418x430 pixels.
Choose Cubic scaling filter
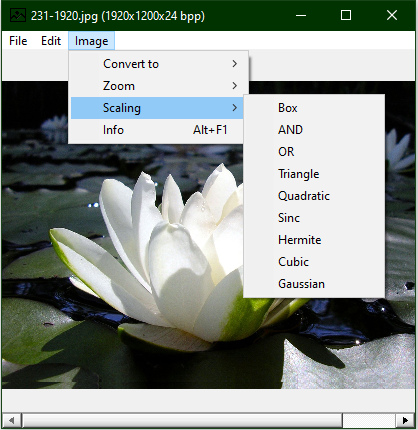tap(314, 262)
